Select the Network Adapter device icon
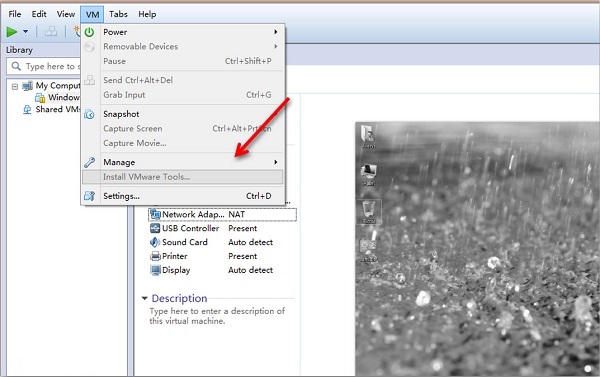600x377 pixels. coord(155,214)
